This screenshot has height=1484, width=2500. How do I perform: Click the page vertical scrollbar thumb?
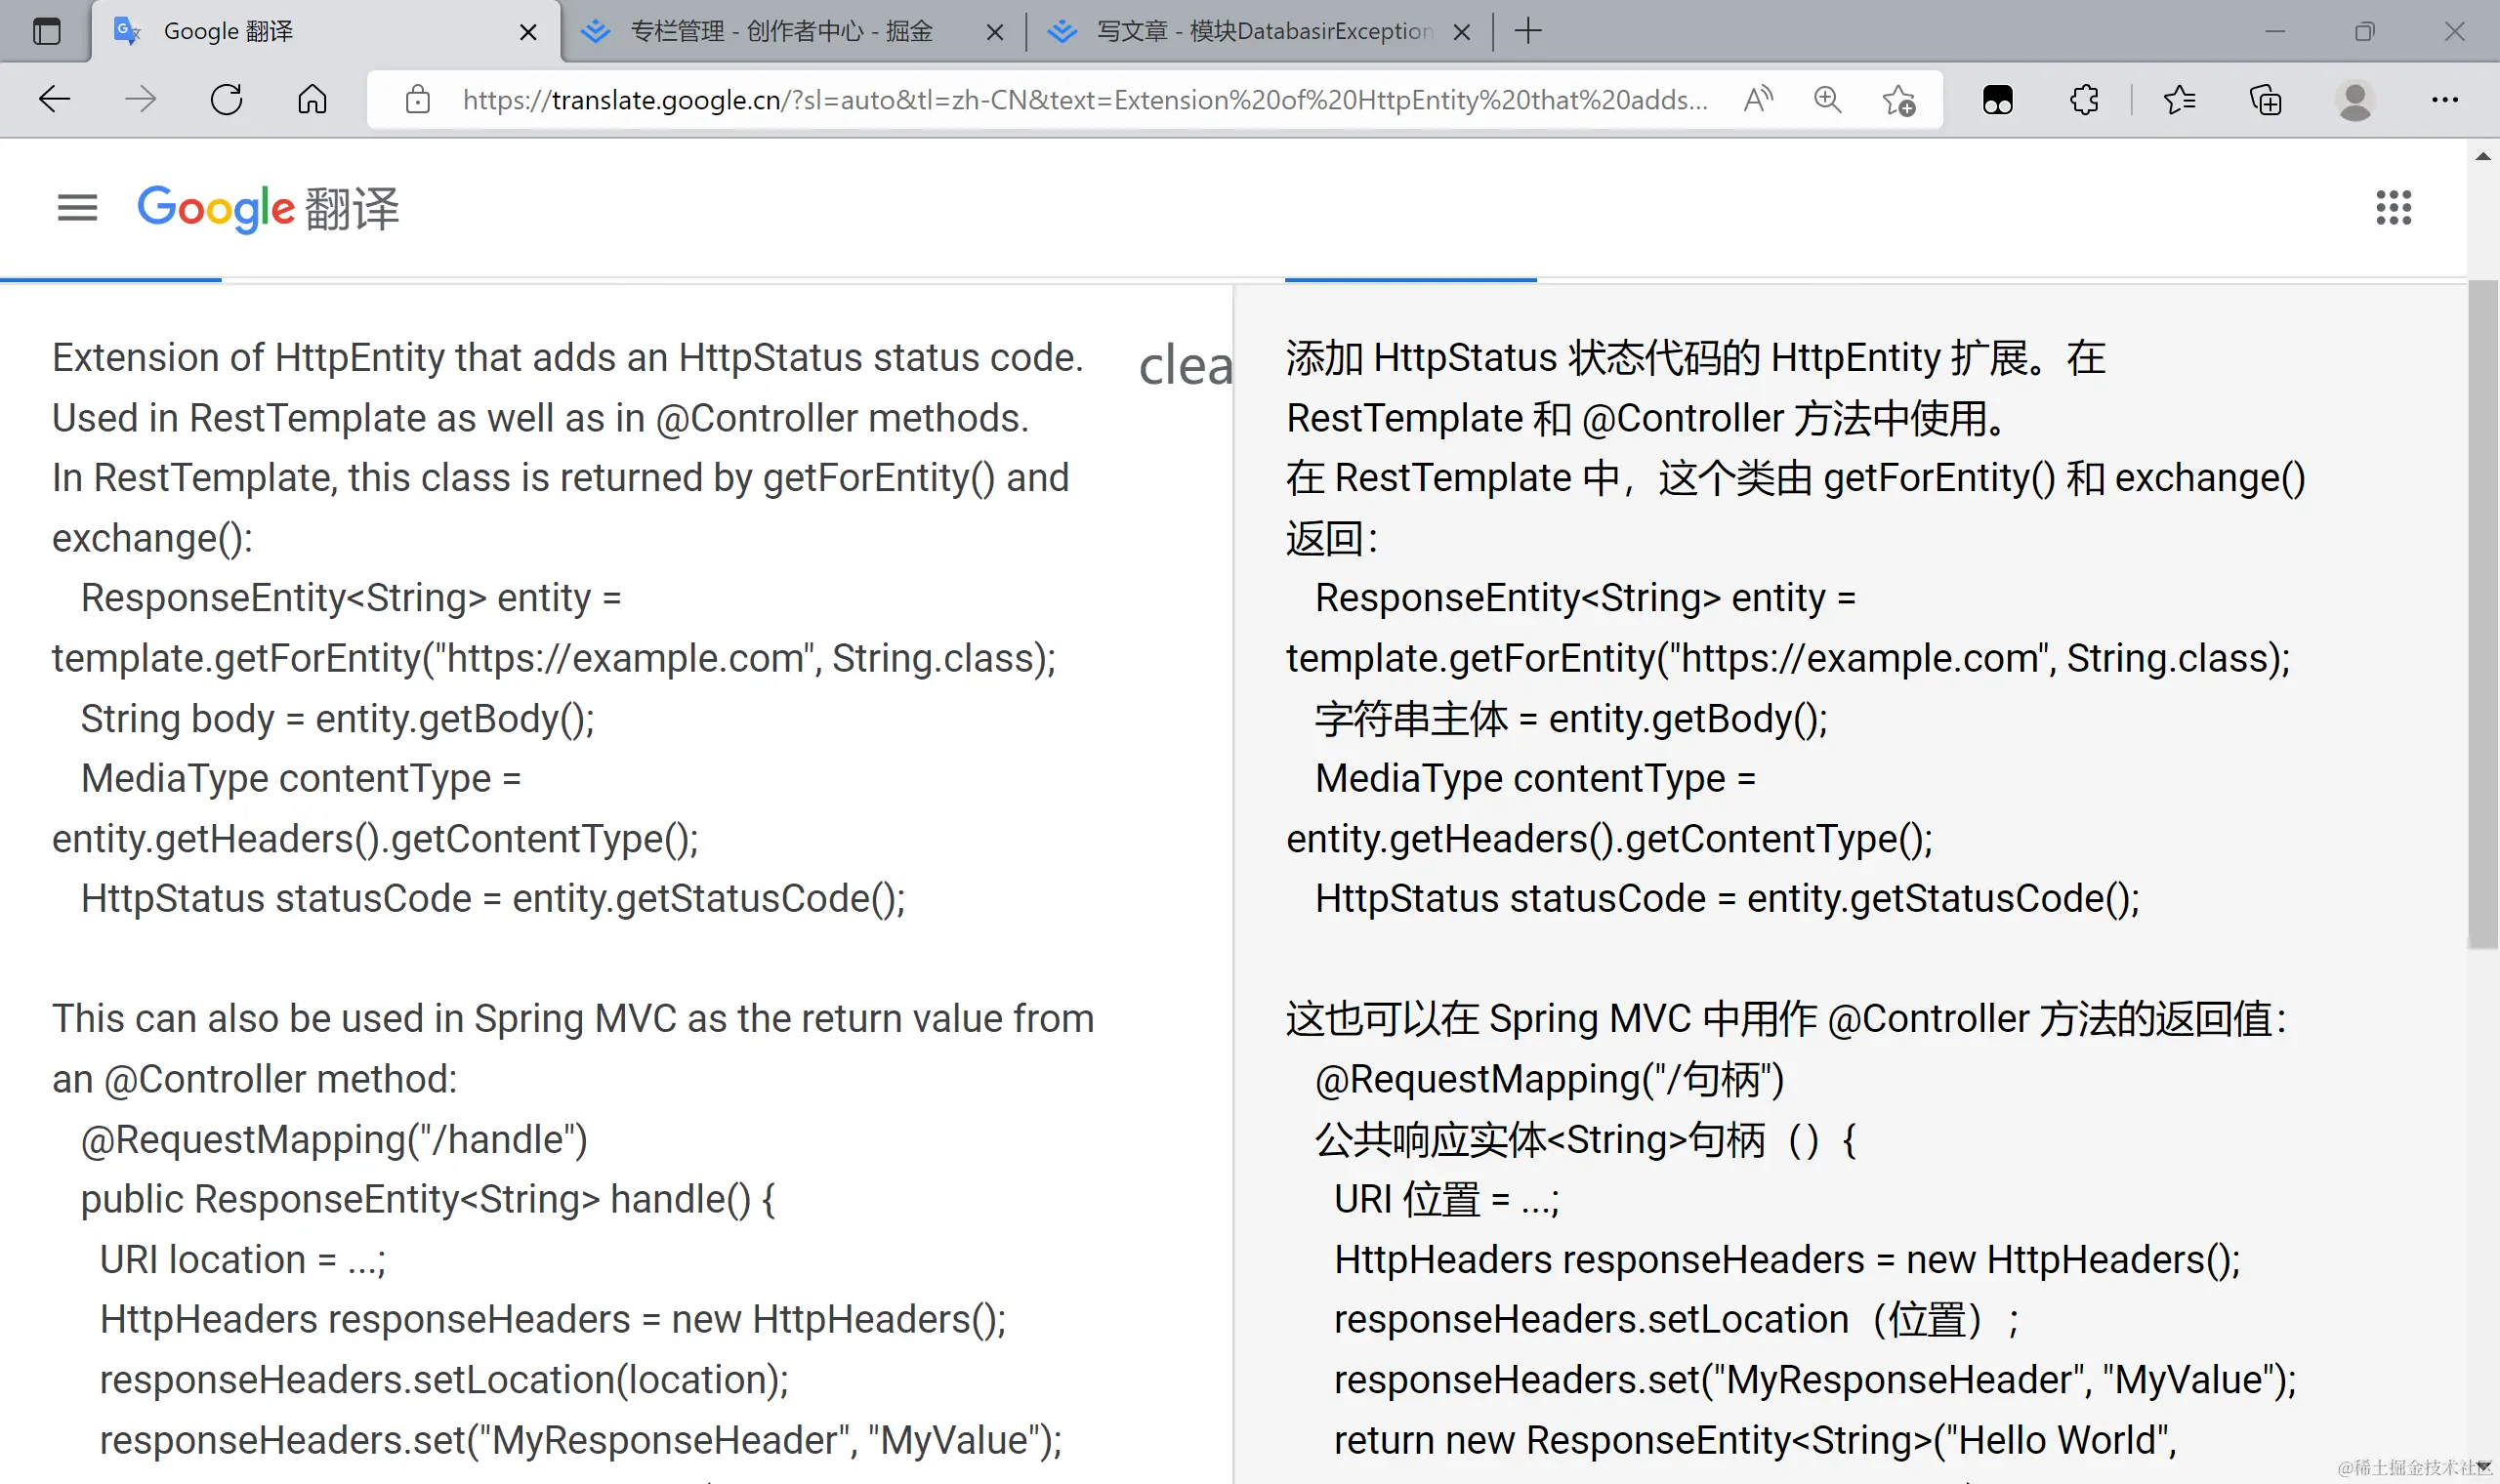(x=2482, y=612)
